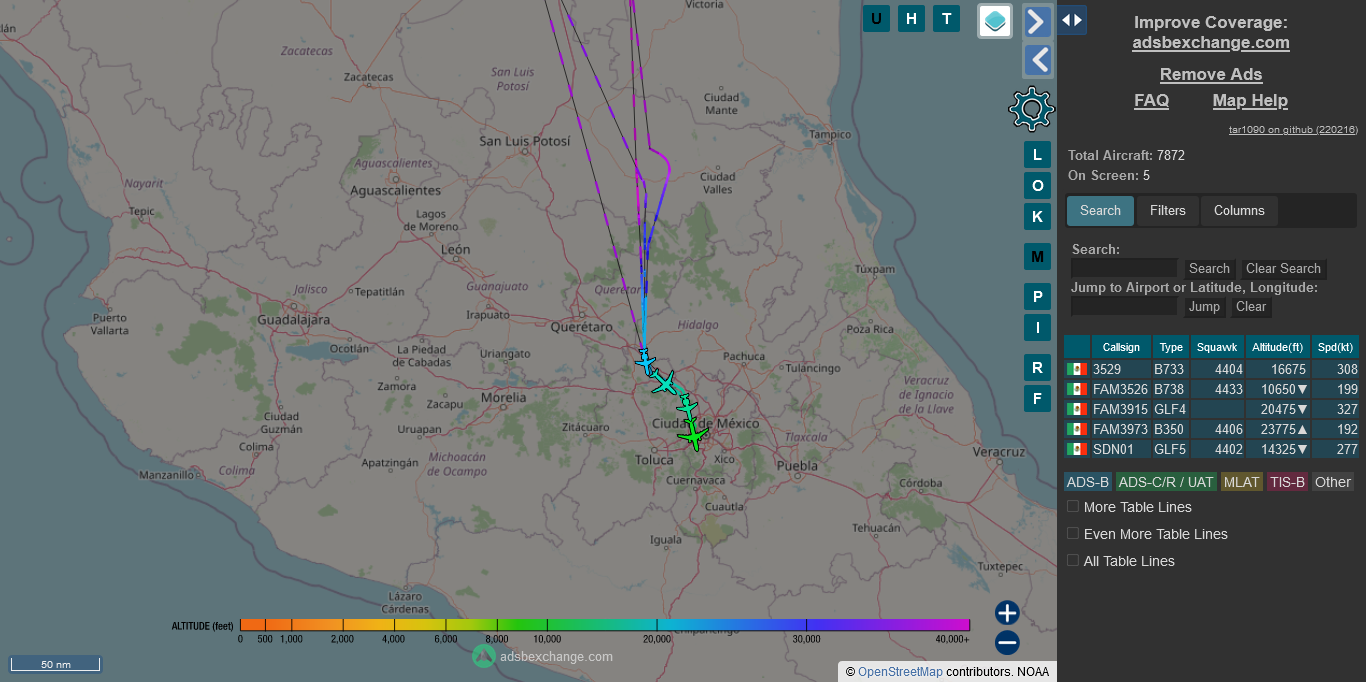Select aircraft row 3529

pyautogui.click(x=1211, y=369)
